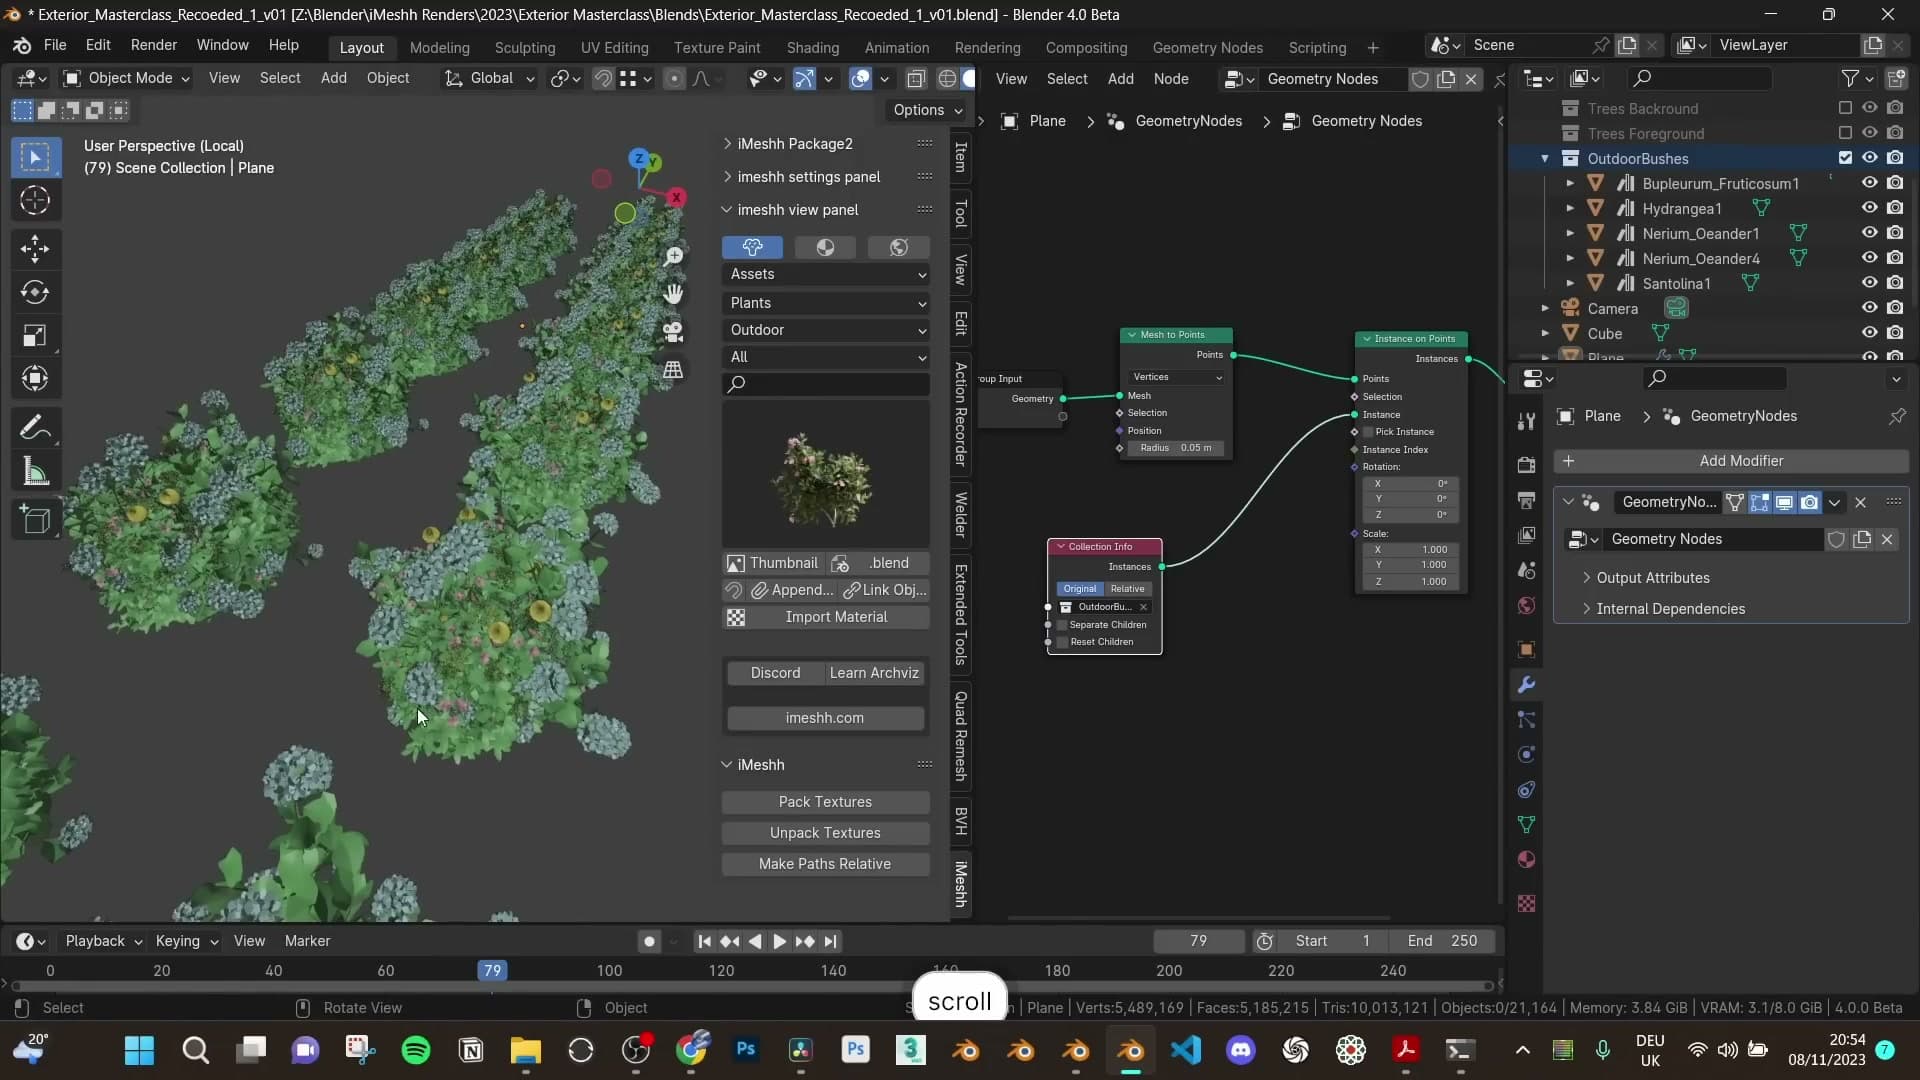Switch to the Geometry Nodes workspace tab
This screenshot has width=1920, height=1080.
pos(1207,47)
